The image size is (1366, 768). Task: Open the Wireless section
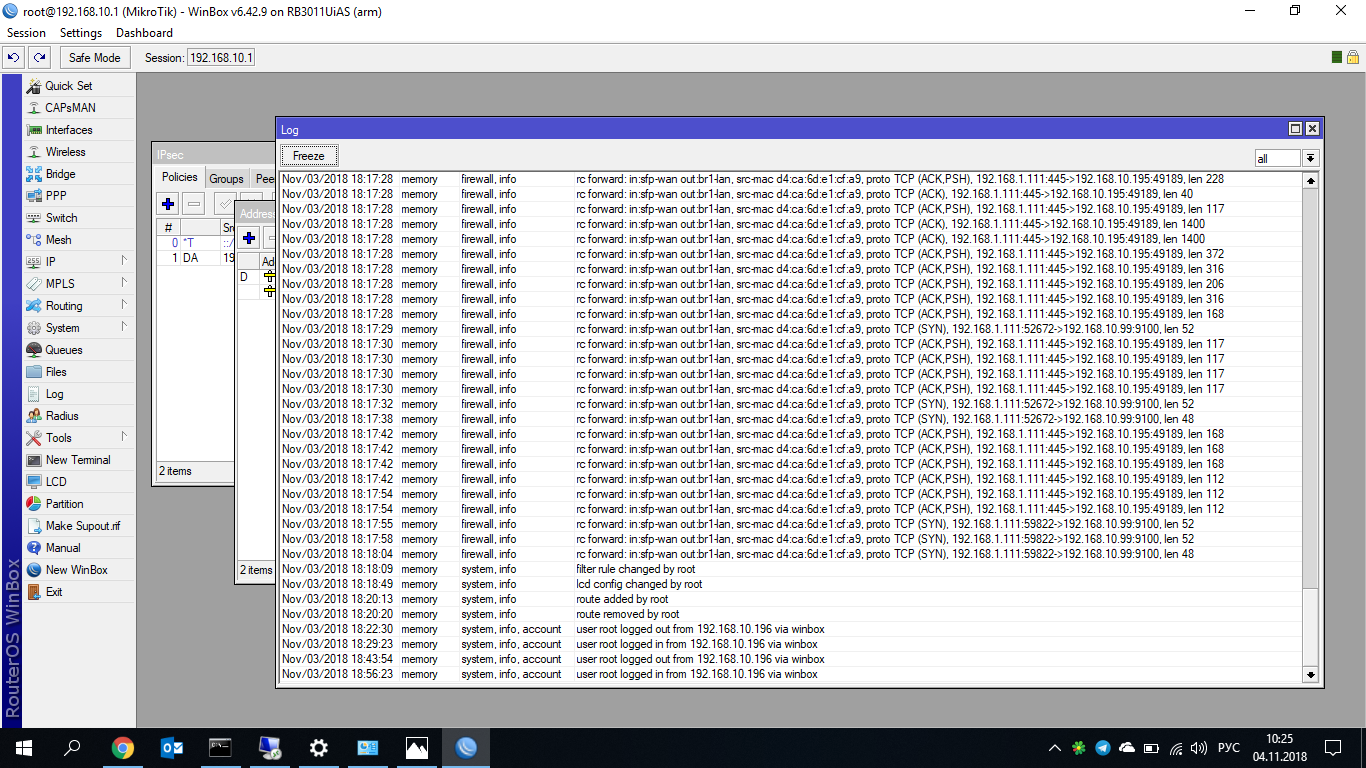[x=79, y=152]
